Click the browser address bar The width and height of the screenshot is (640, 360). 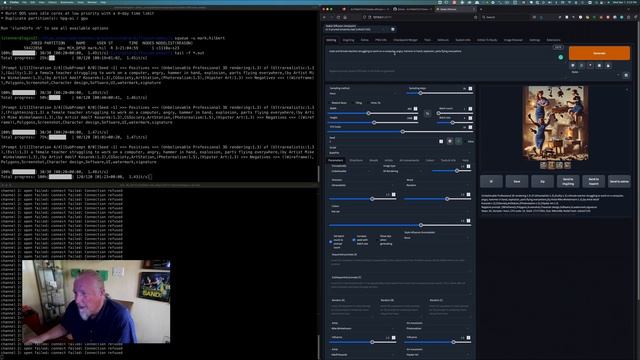pyautogui.click(x=420, y=17)
